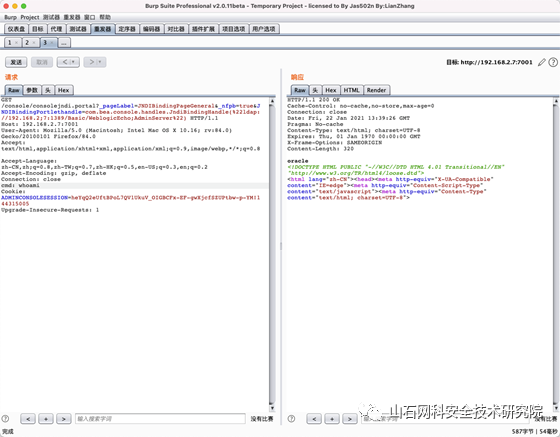The width and height of the screenshot is (560, 437).
Task: Show the response HTML view
Action: click(x=351, y=90)
